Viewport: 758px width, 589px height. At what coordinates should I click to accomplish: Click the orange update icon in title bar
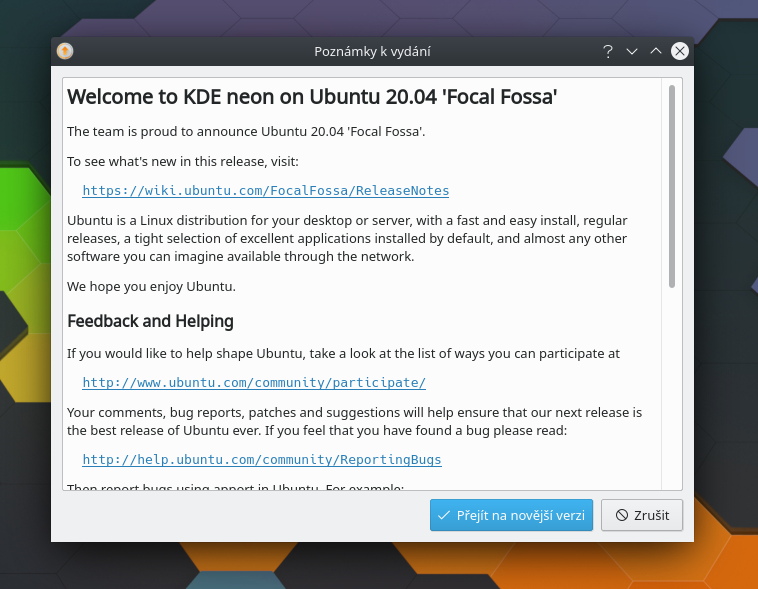pos(65,51)
